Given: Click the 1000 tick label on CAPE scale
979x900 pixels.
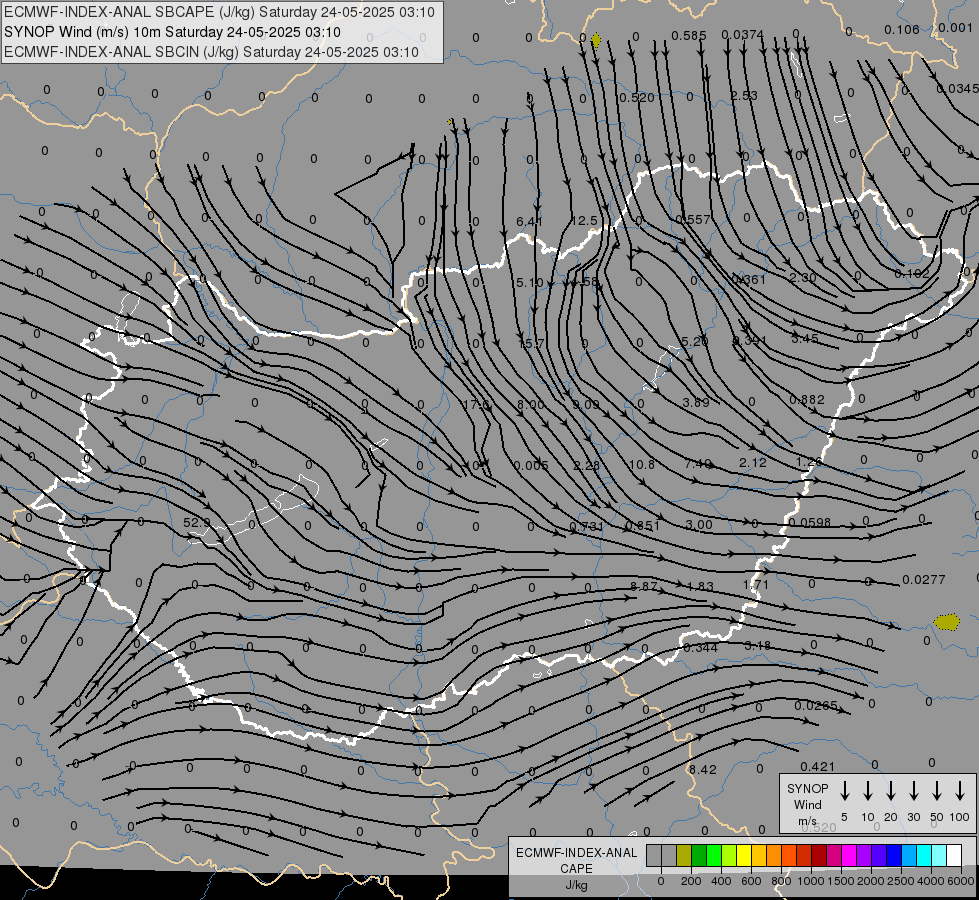Looking at the screenshot, I should pyautogui.click(x=810, y=881).
